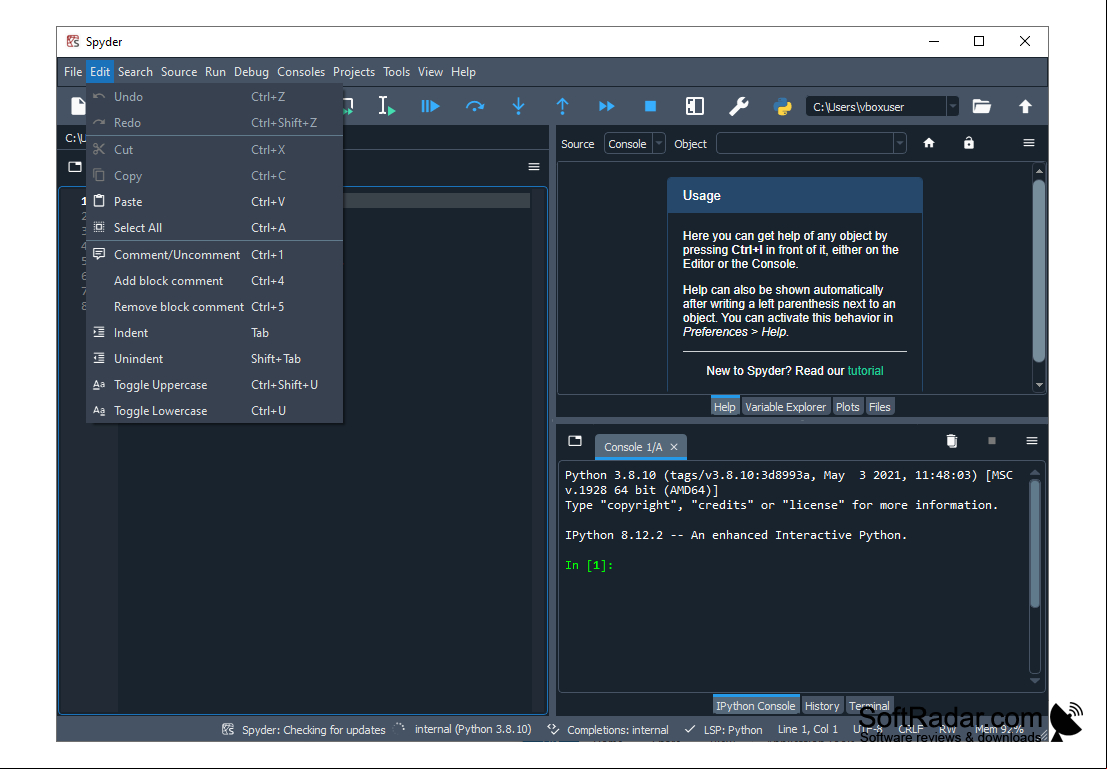Click the new file icon in toolbar
Screen dimensions: 1107x769
77,106
